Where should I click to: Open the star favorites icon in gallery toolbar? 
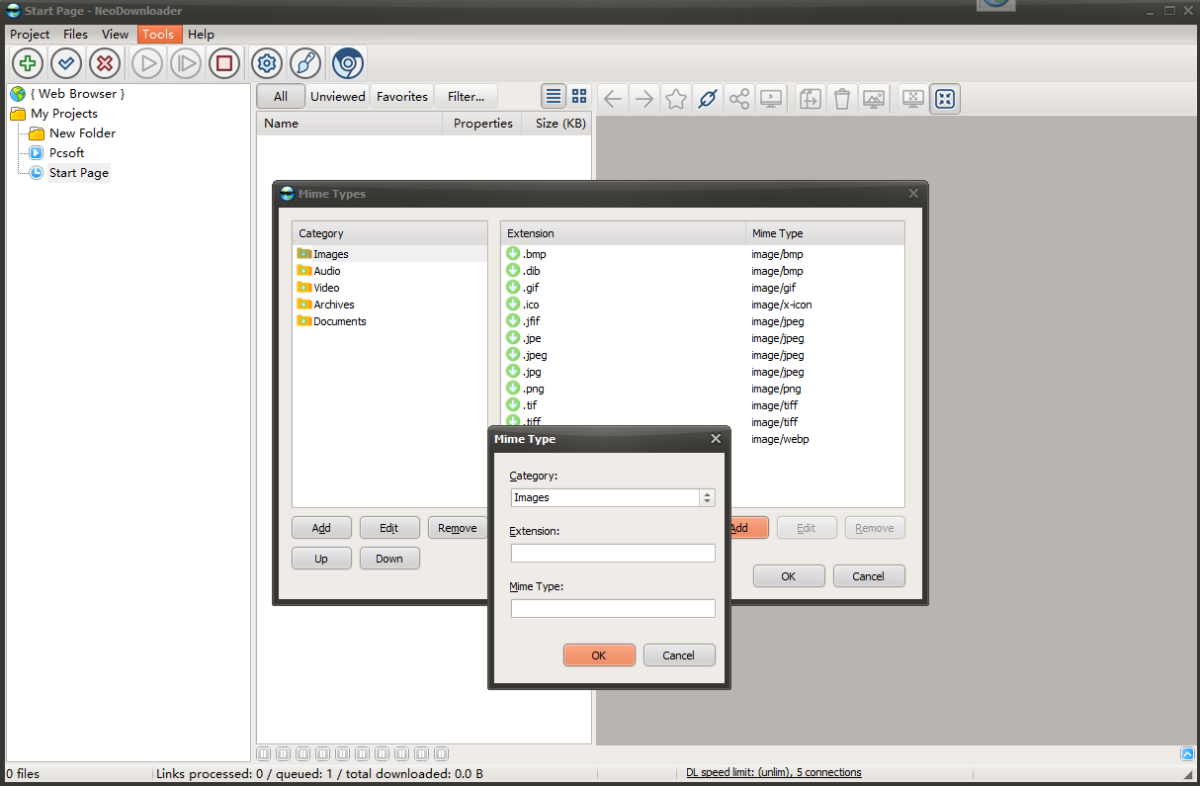click(675, 98)
